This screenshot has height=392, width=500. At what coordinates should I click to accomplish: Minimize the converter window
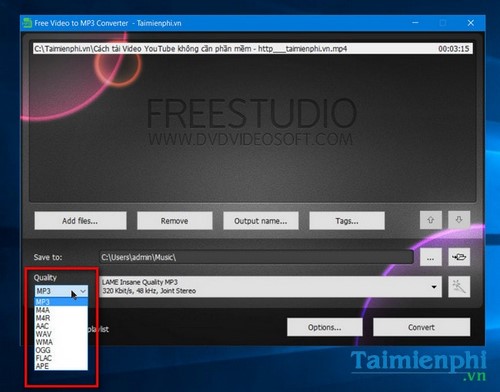tap(415, 23)
